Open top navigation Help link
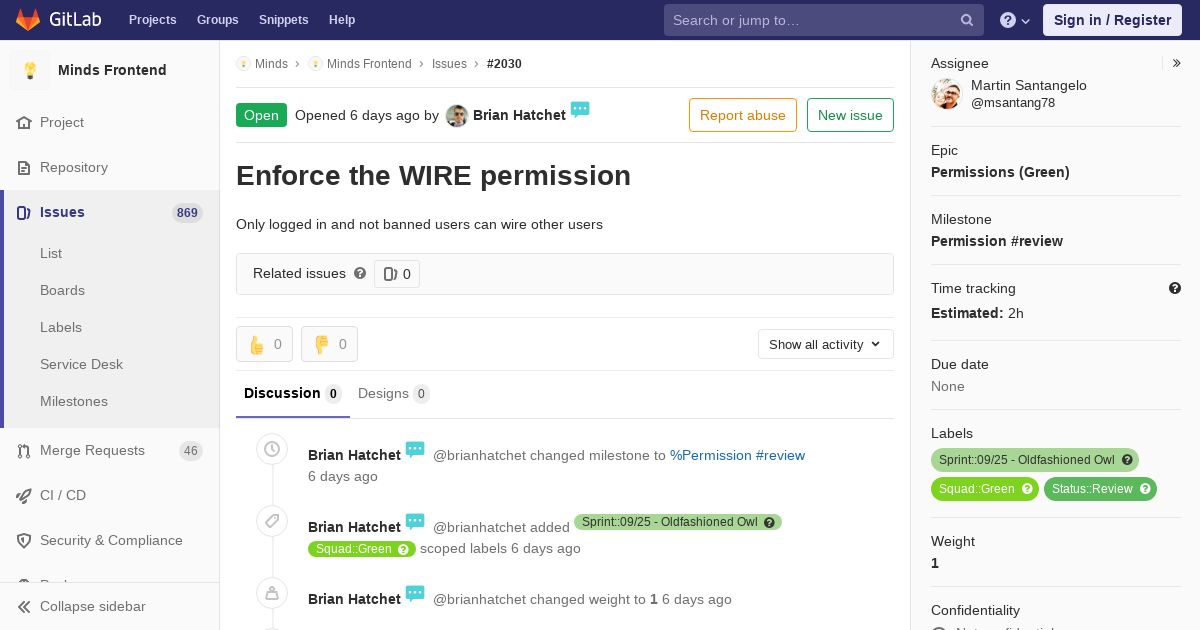Screen dimensions: 1200x630 tap(342, 20)
